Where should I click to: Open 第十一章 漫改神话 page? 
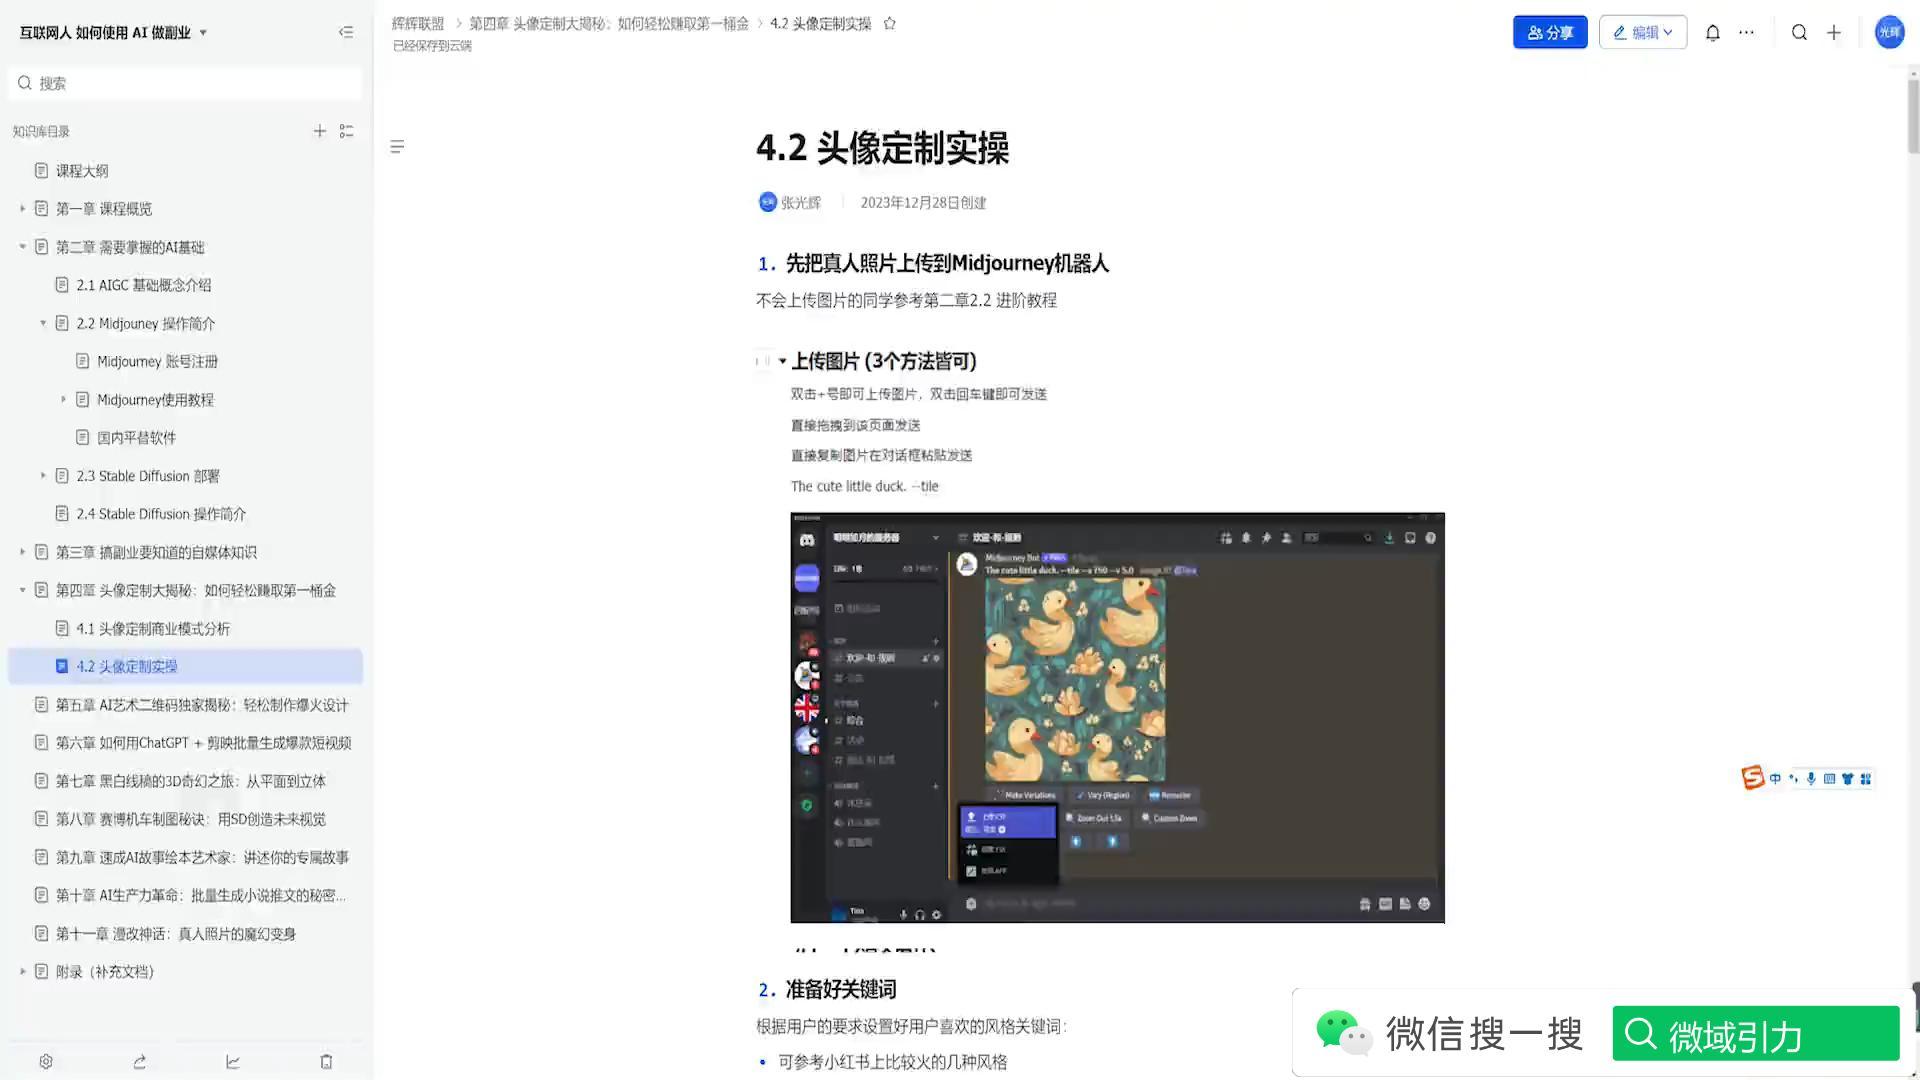[176, 934]
